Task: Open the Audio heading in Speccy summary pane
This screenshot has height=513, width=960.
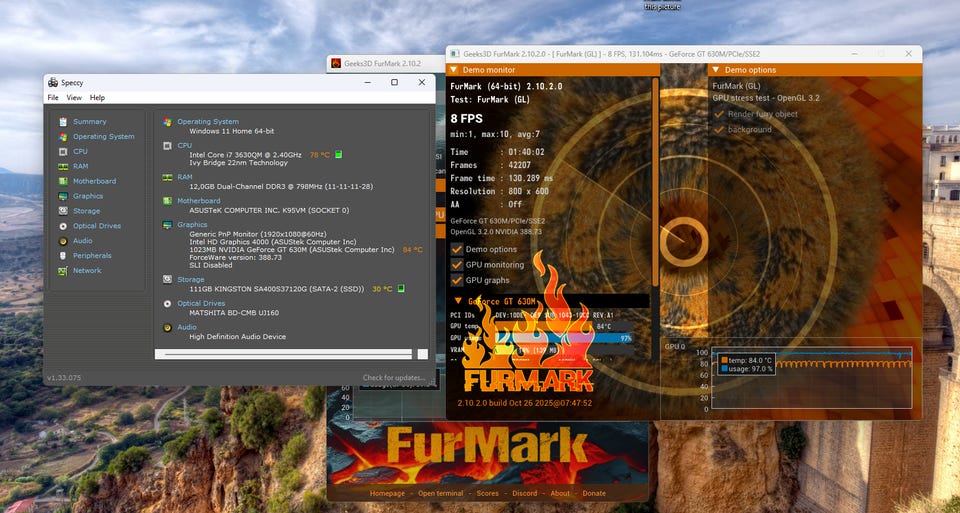Action: point(187,327)
